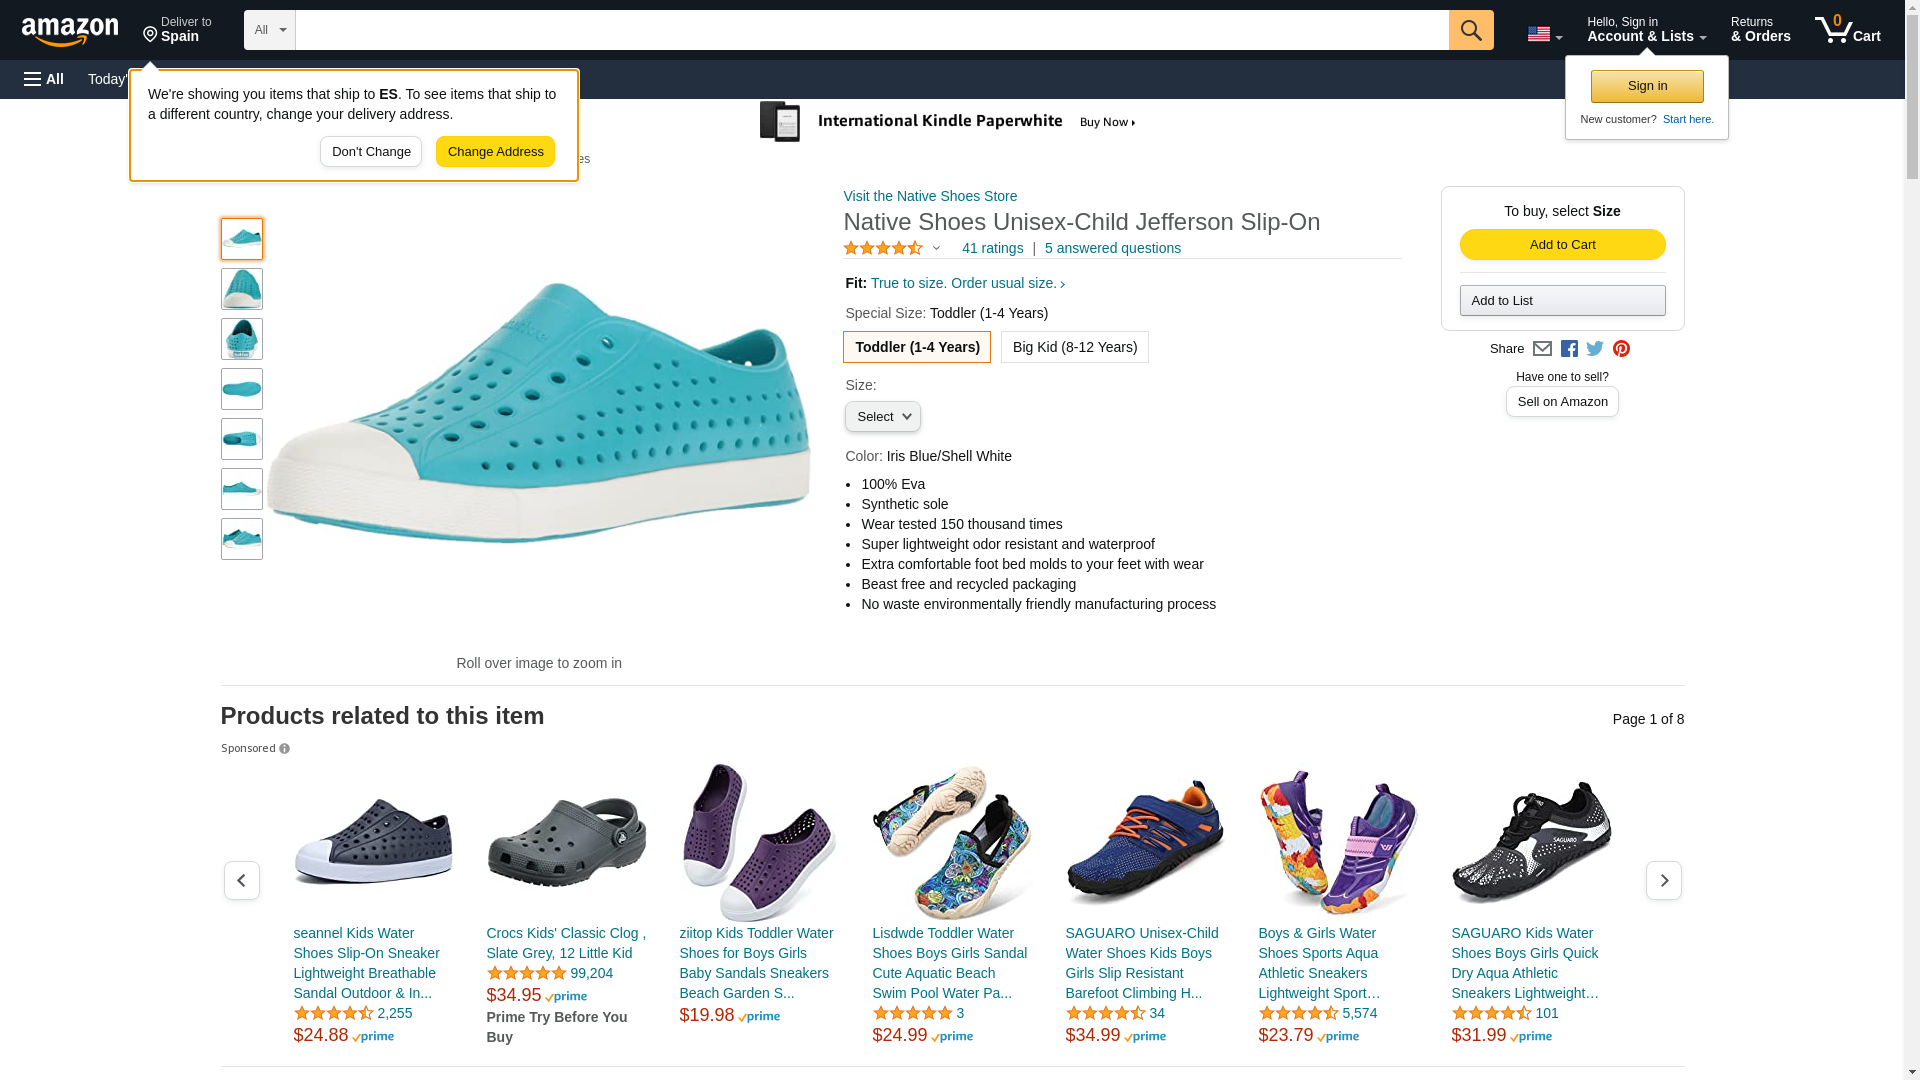Viewport: 1920px width, 1080px height.
Task: Share product on Twitter
Action: pos(1595,349)
